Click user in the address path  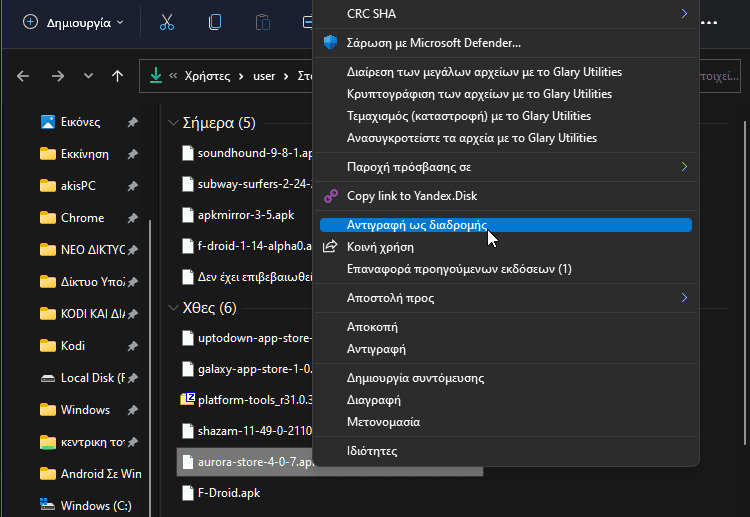click(264, 76)
